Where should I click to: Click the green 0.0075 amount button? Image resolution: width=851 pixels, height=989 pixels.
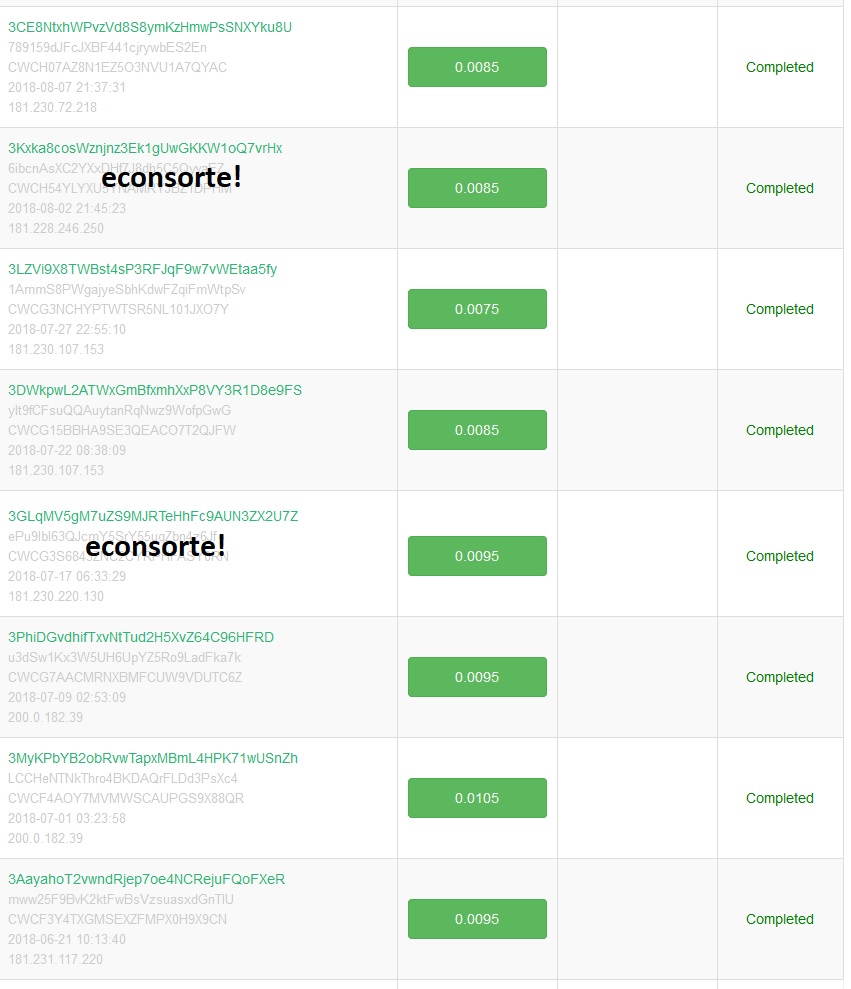pyautogui.click(x=477, y=309)
